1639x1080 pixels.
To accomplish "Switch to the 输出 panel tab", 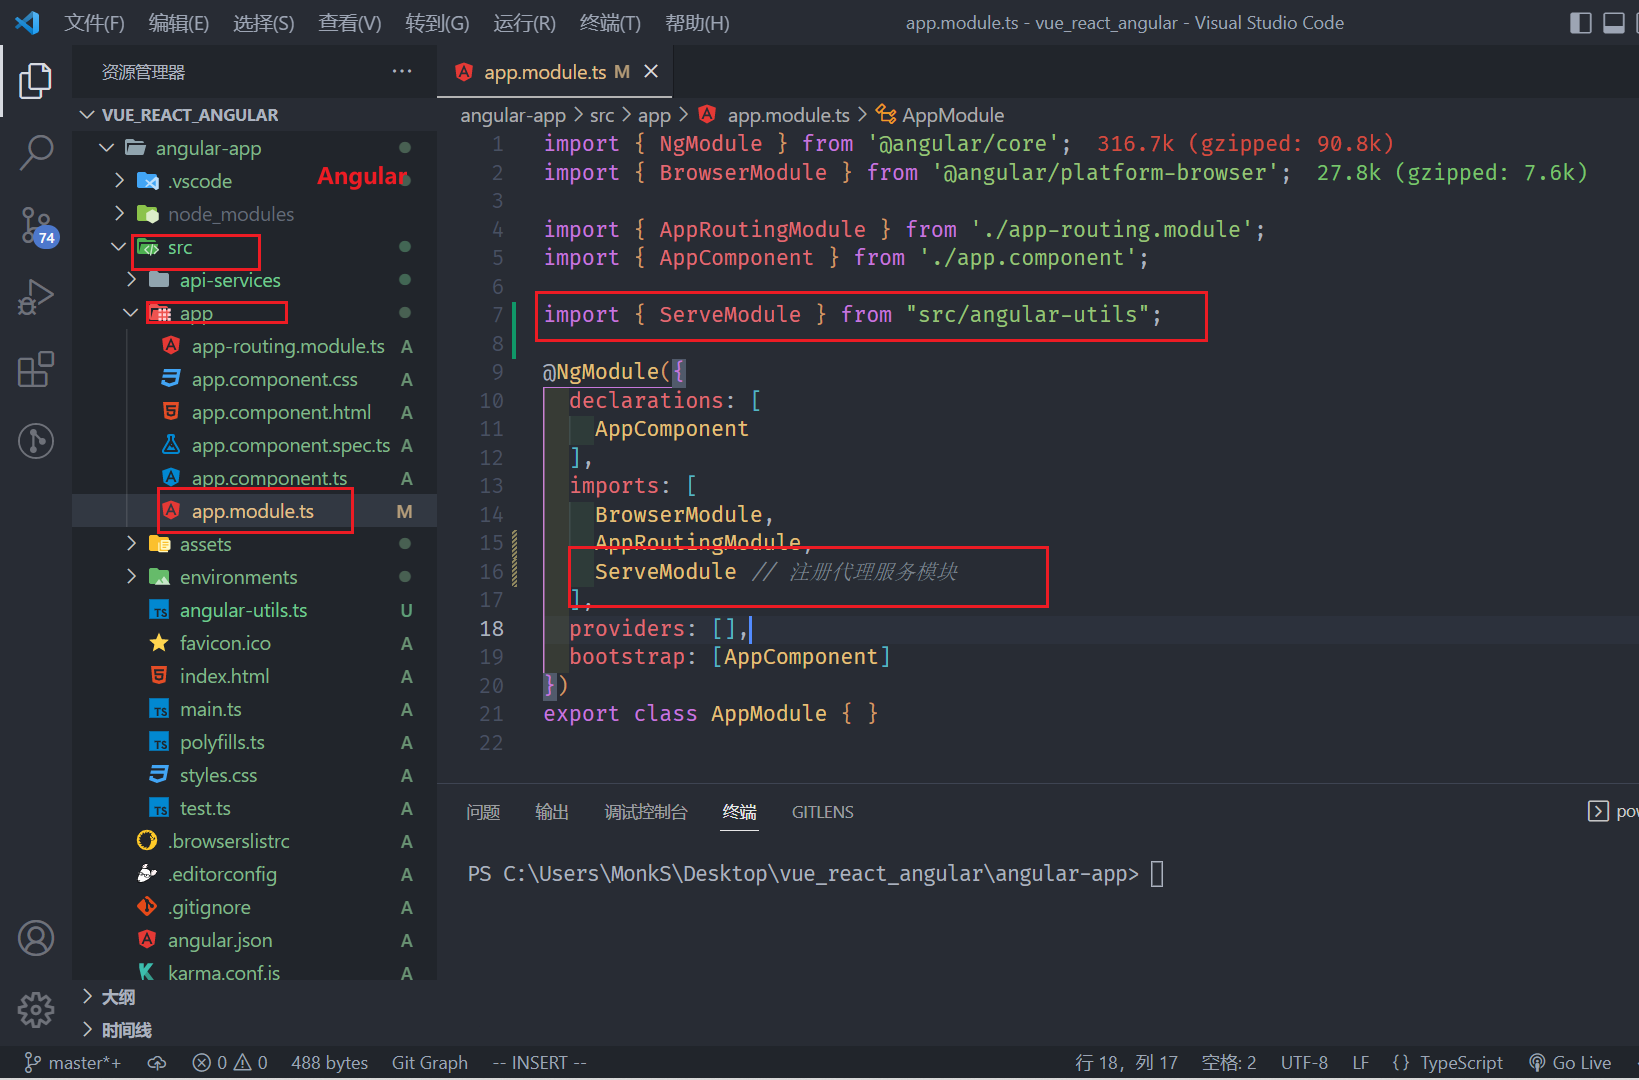I will [x=551, y=812].
